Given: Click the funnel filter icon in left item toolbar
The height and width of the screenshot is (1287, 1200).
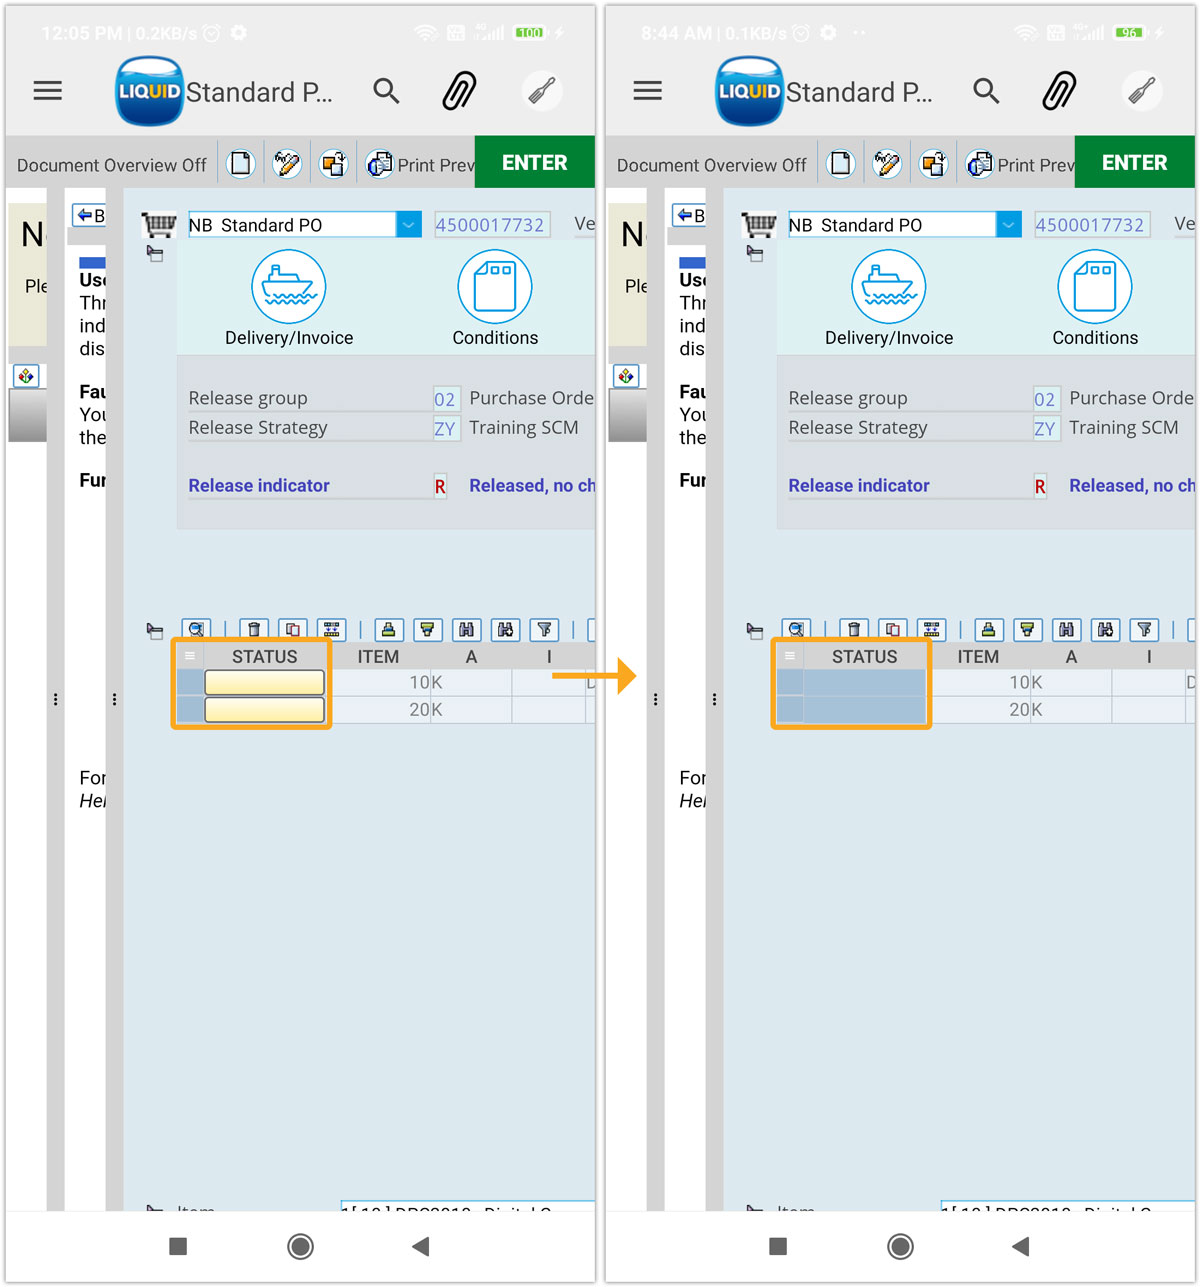Looking at the screenshot, I should pyautogui.click(x=544, y=629).
